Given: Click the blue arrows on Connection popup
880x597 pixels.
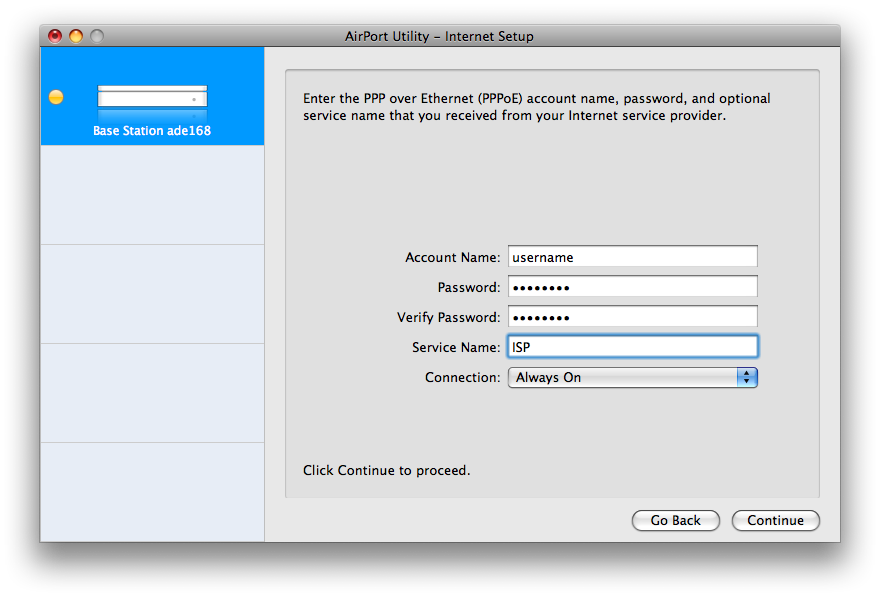Looking at the screenshot, I should pyautogui.click(x=747, y=377).
